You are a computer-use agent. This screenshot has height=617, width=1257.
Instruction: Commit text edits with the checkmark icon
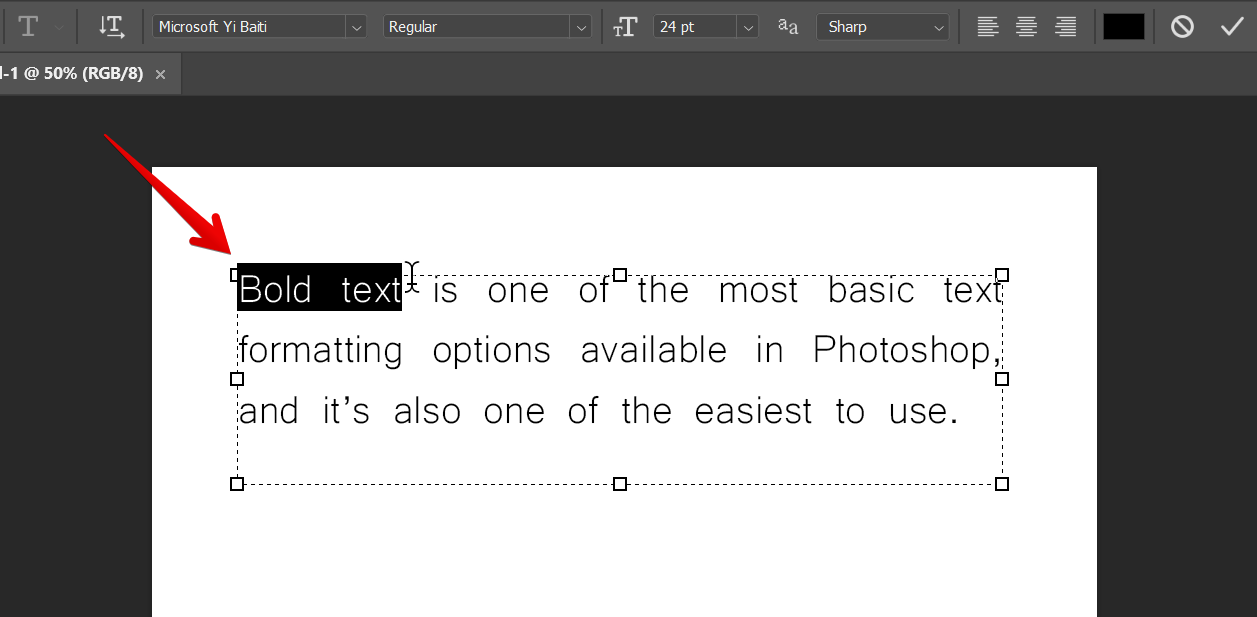[x=1232, y=26]
